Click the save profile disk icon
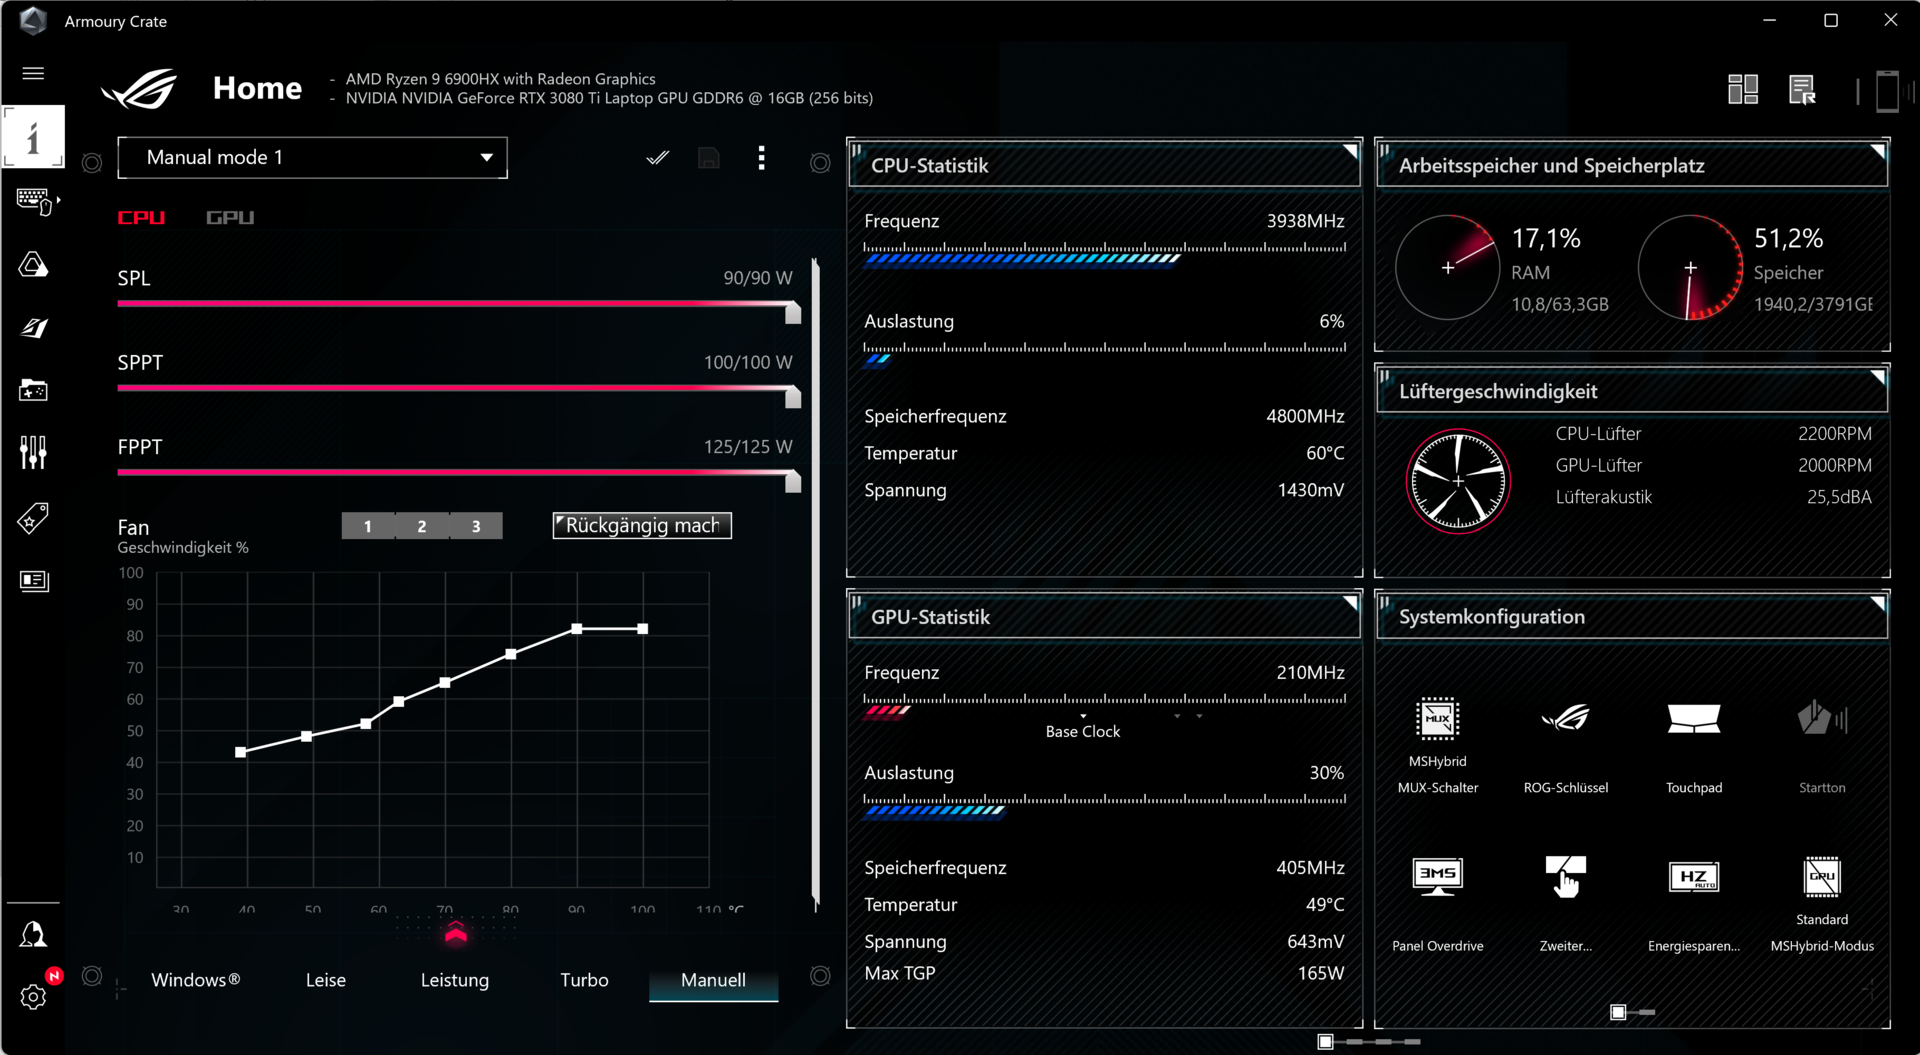The image size is (1920, 1055). coord(709,158)
